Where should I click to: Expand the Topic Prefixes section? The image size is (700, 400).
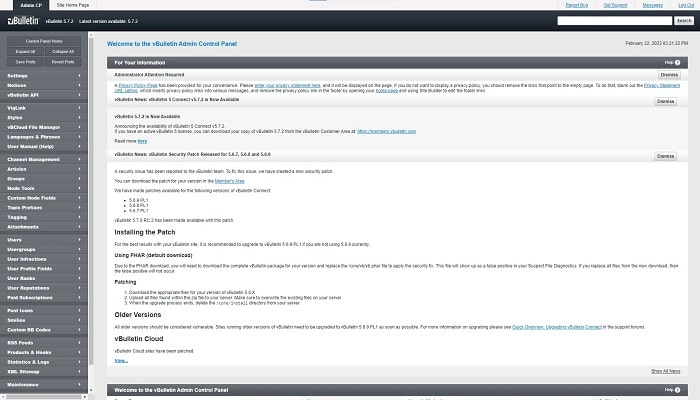pos(44,208)
